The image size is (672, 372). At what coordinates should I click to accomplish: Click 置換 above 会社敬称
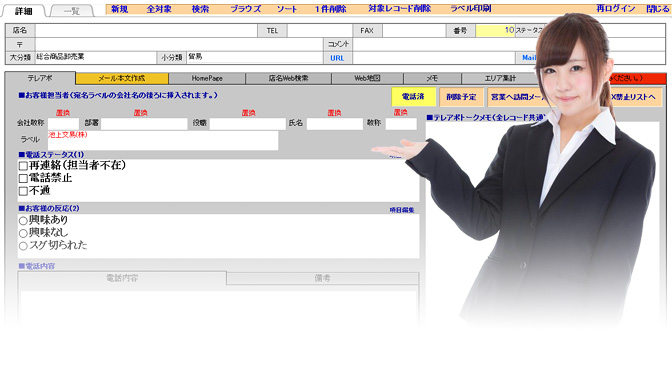pyautogui.click(x=63, y=113)
